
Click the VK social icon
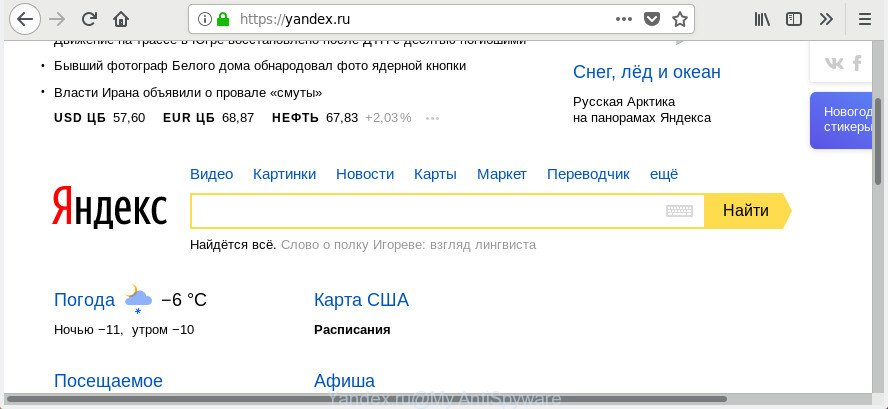pos(834,63)
